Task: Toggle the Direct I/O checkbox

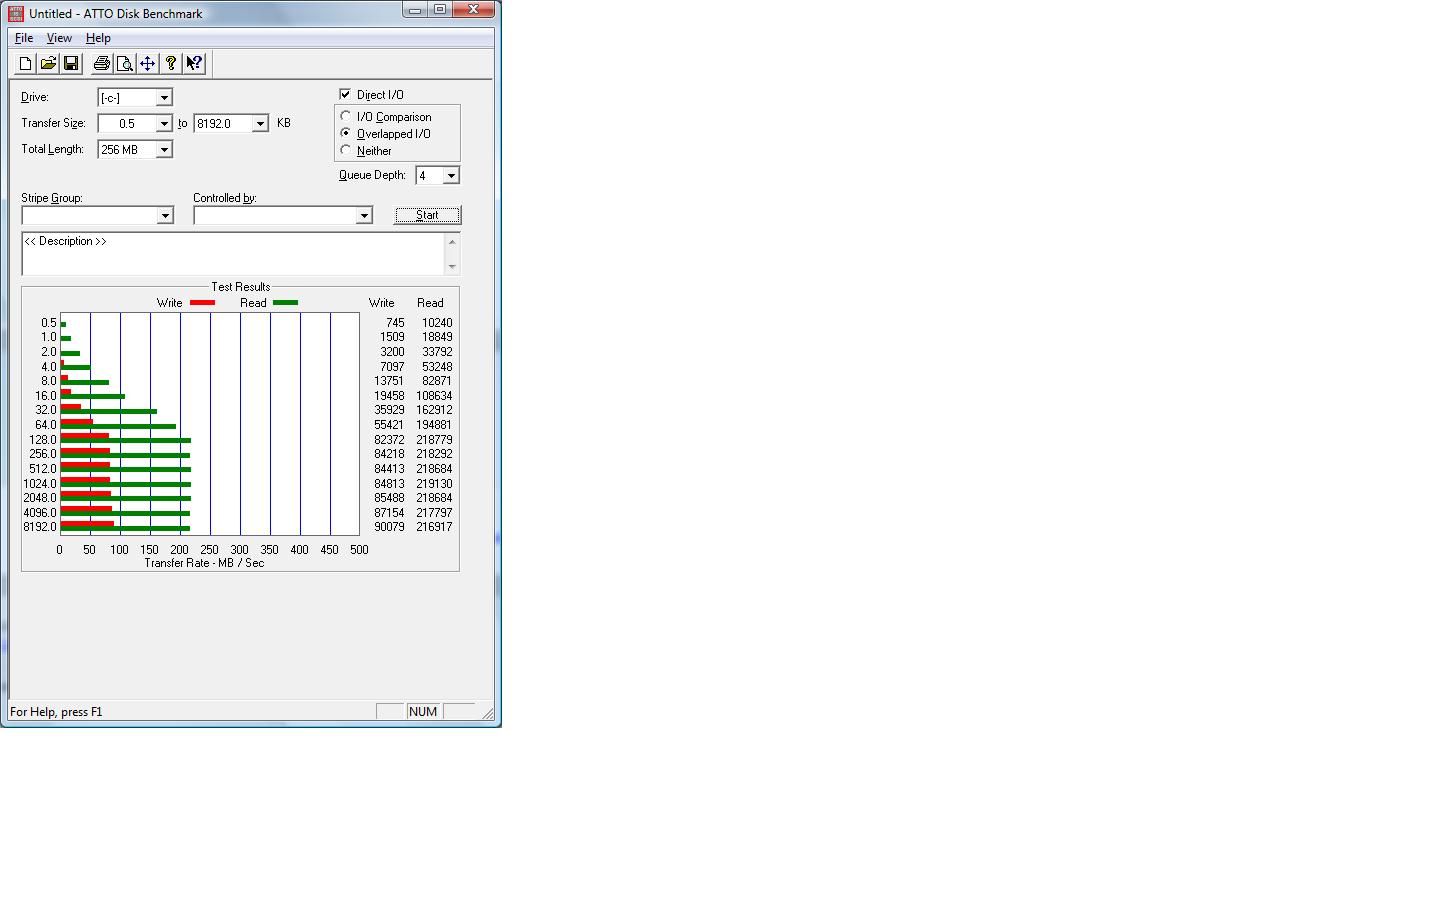Action: 345,94
